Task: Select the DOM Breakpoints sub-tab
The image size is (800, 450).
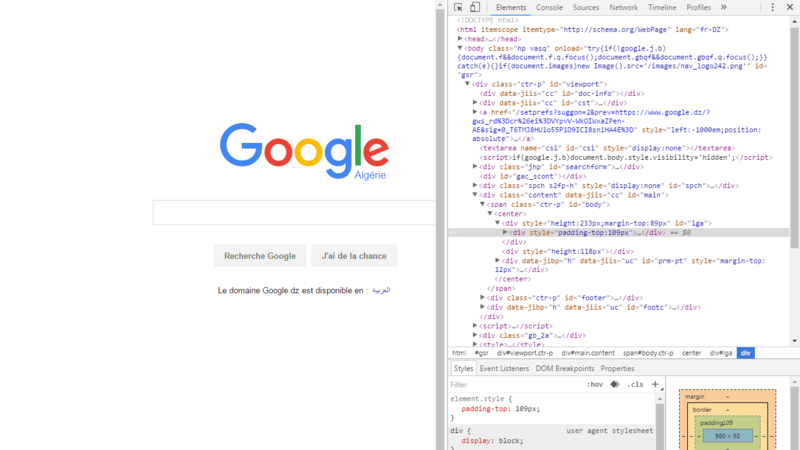Action: [x=565, y=368]
